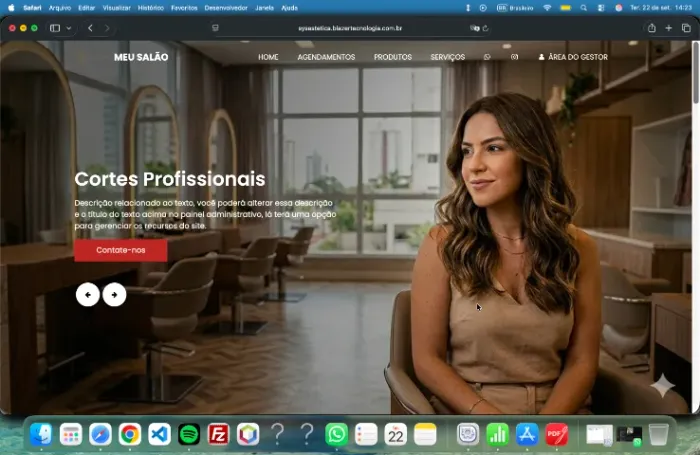The width and height of the screenshot is (700, 455).
Task: Reload the page in Safari
Action: 486,28
